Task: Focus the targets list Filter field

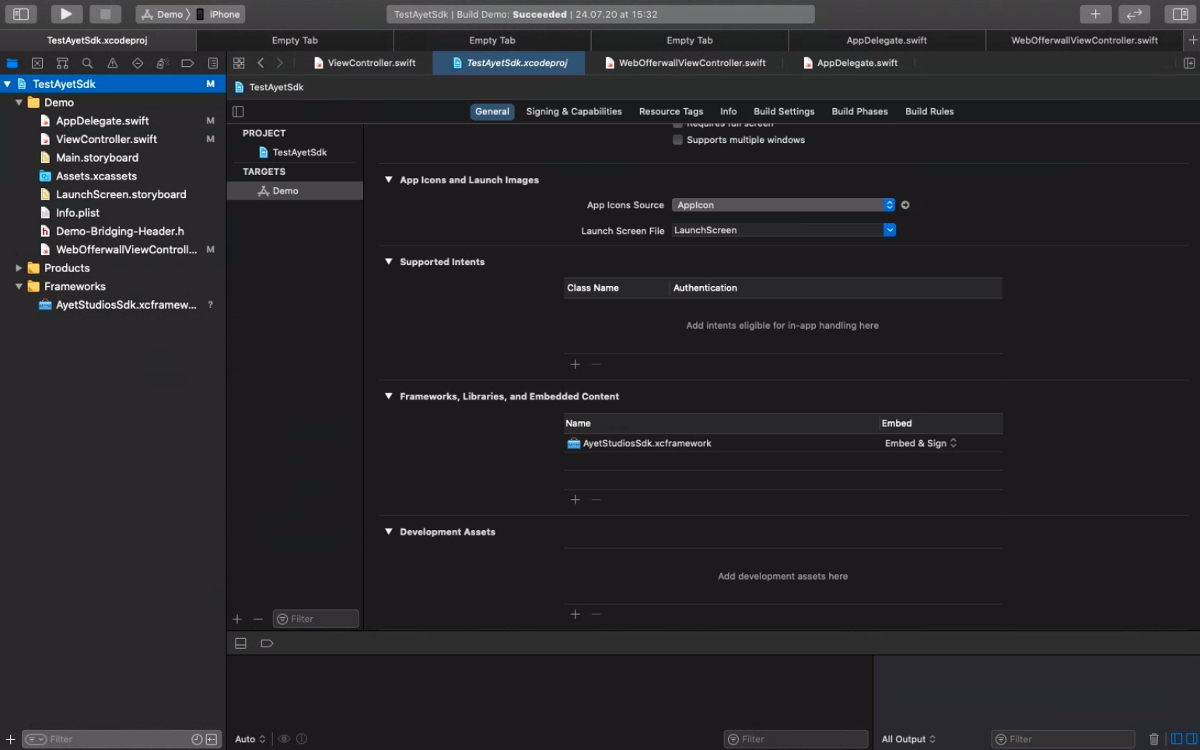Action: click(316, 619)
